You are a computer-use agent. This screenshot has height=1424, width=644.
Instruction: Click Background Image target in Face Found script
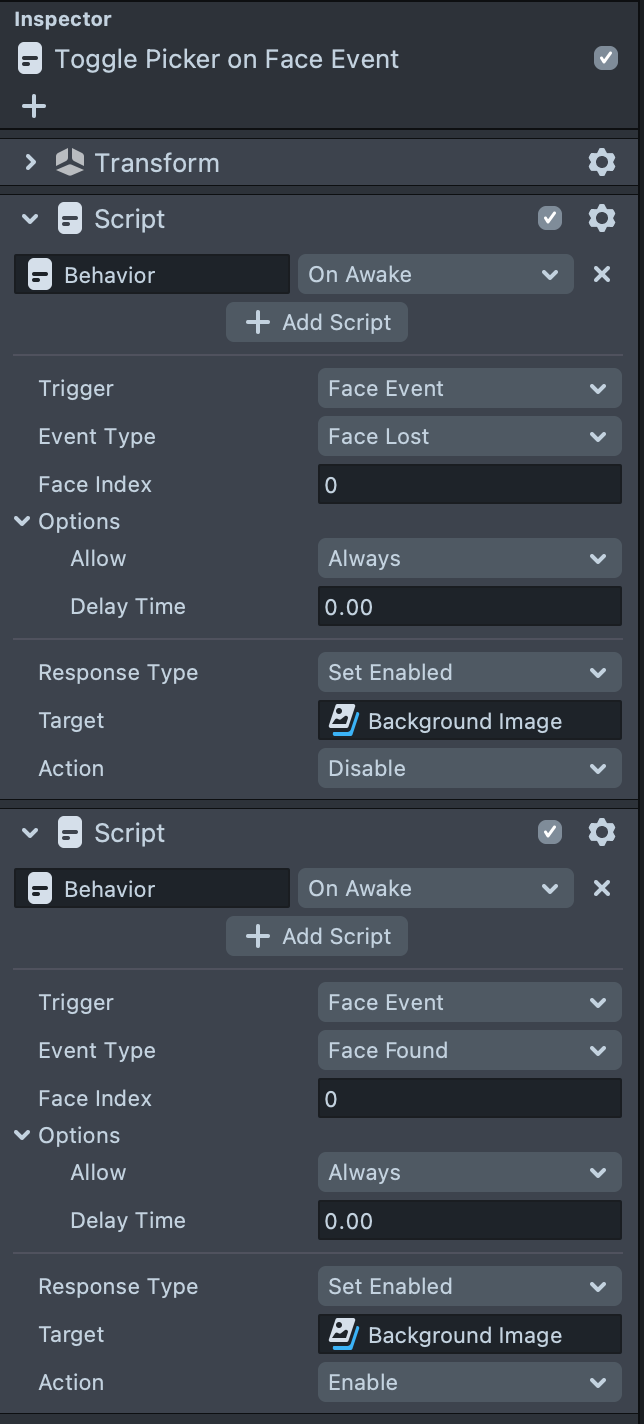coord(469,1335)
